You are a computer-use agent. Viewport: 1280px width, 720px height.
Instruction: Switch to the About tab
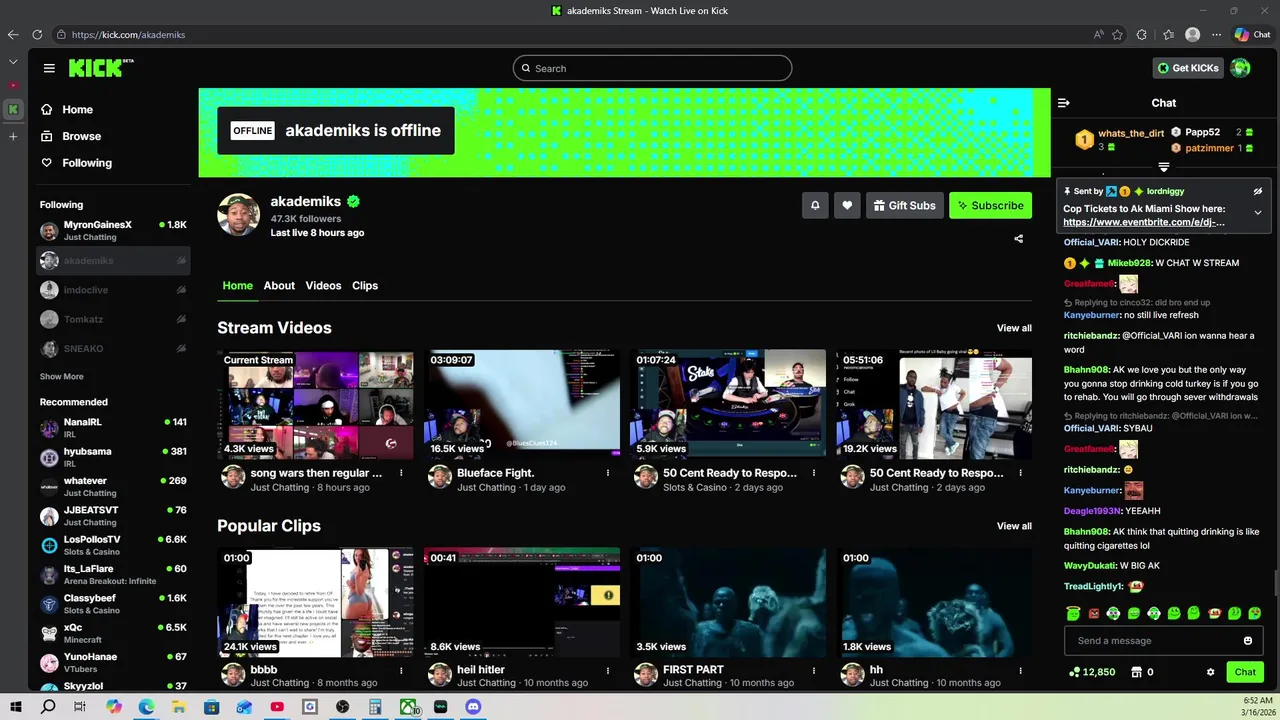[279, 285]
